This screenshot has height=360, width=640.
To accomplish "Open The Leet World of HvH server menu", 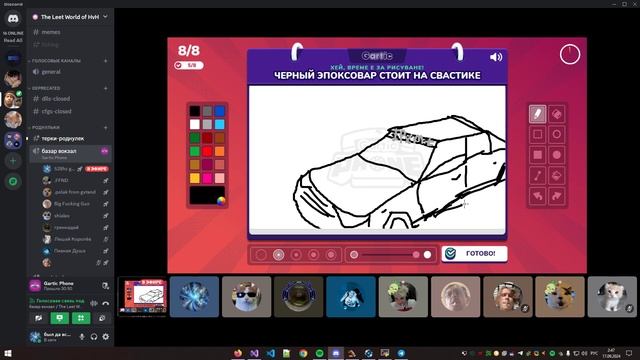I will pos(70,17).
